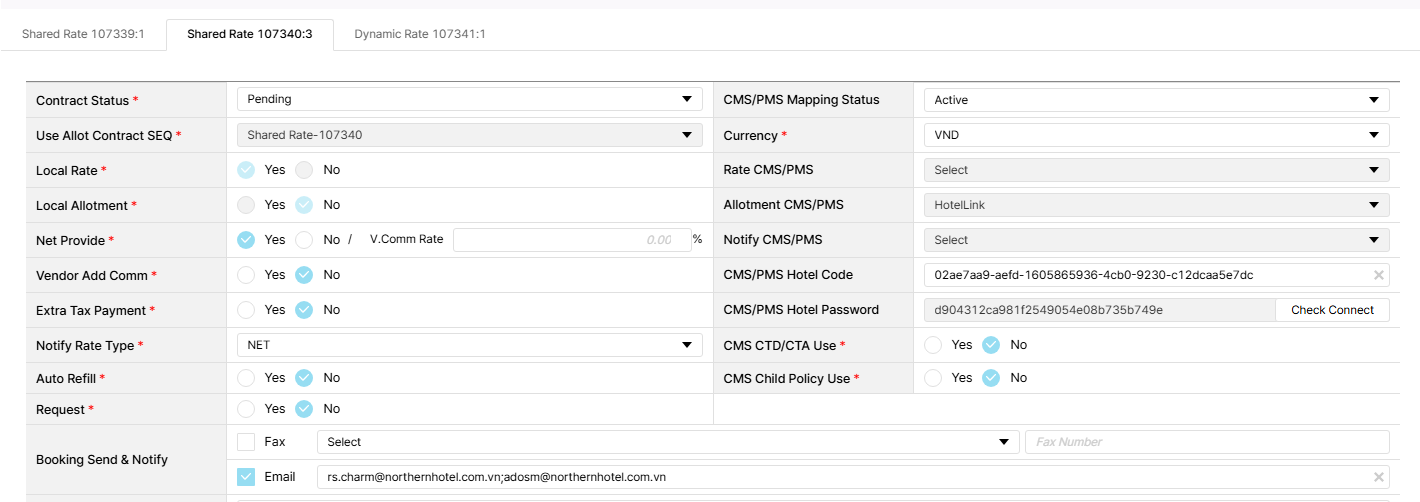1420x502 pixels.
Task: Focus the Fax Number input field
Action: [1206, 442]
